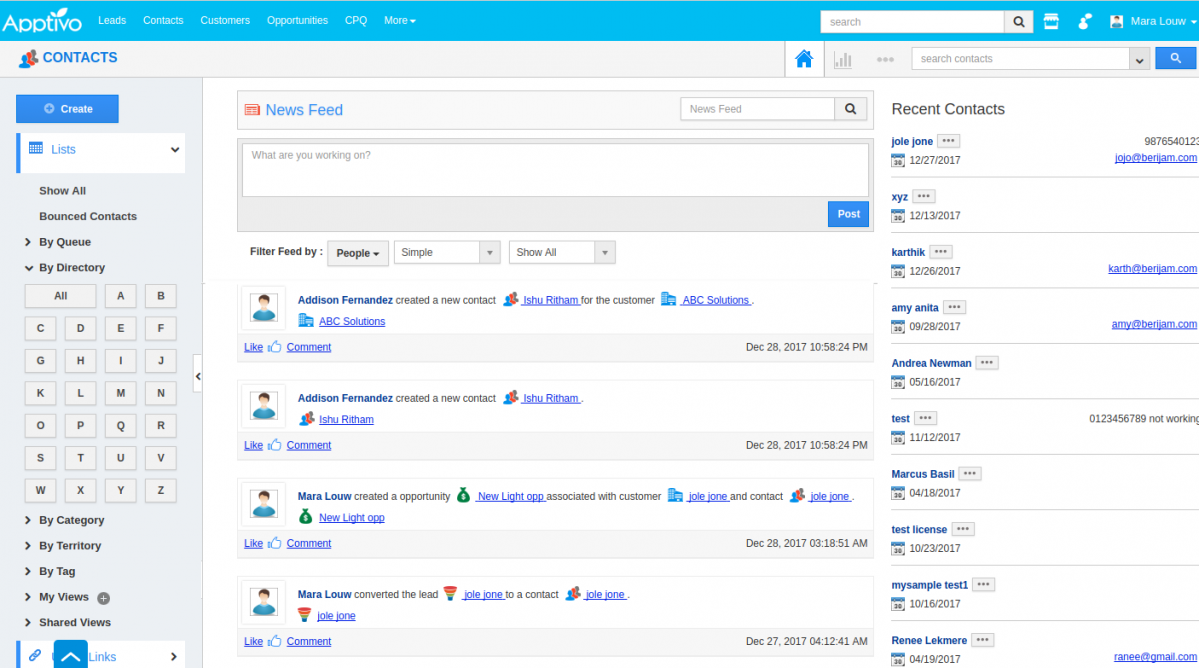Select Bounced Contacts list

coord(88,216)
